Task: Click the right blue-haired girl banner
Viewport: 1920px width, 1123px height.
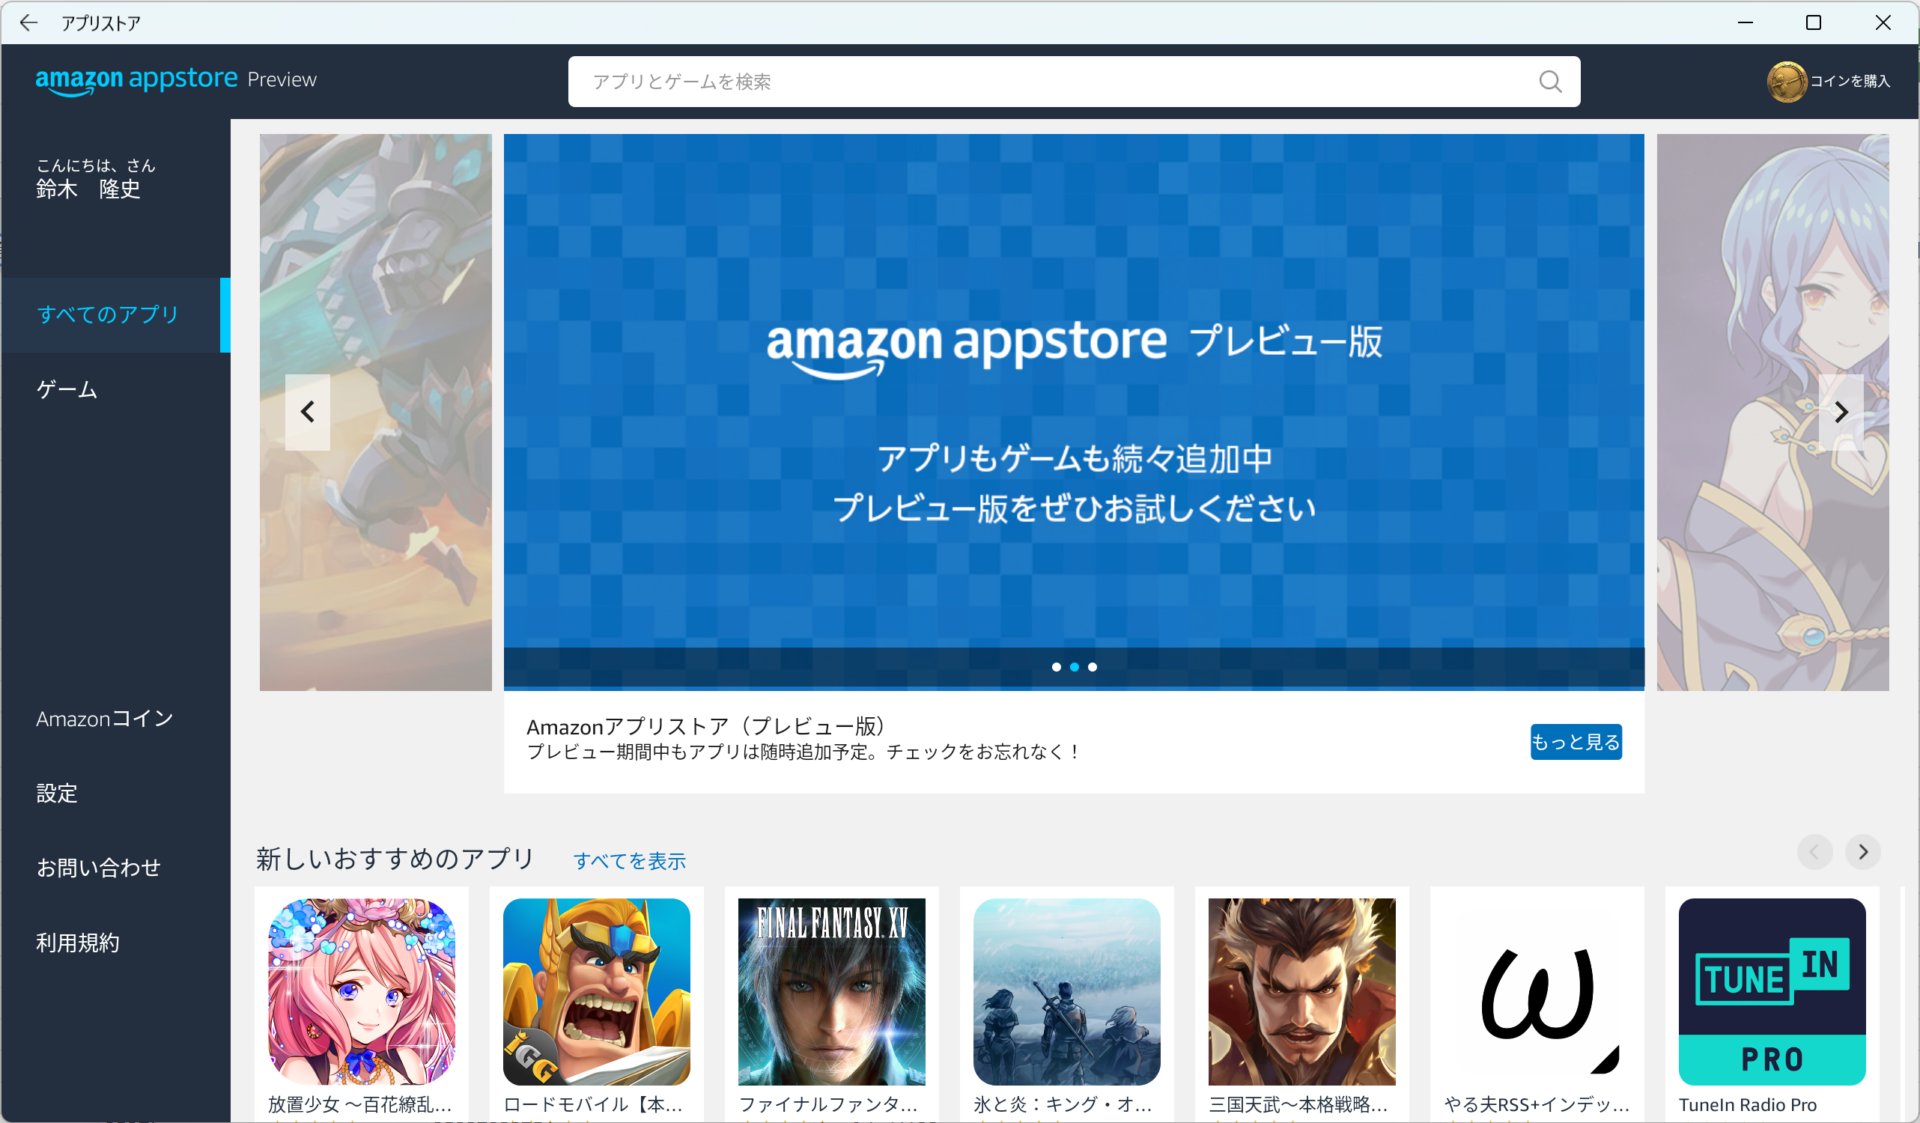Action: click(x=1773, y=412)
